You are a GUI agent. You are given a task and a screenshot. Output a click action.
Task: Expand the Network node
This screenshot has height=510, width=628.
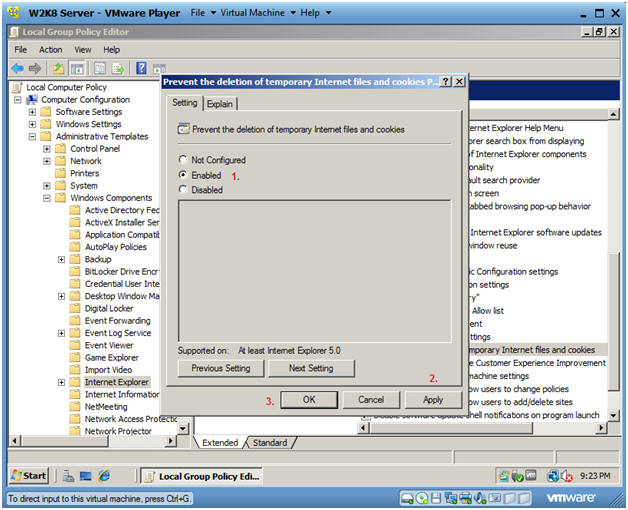(47, 161)
